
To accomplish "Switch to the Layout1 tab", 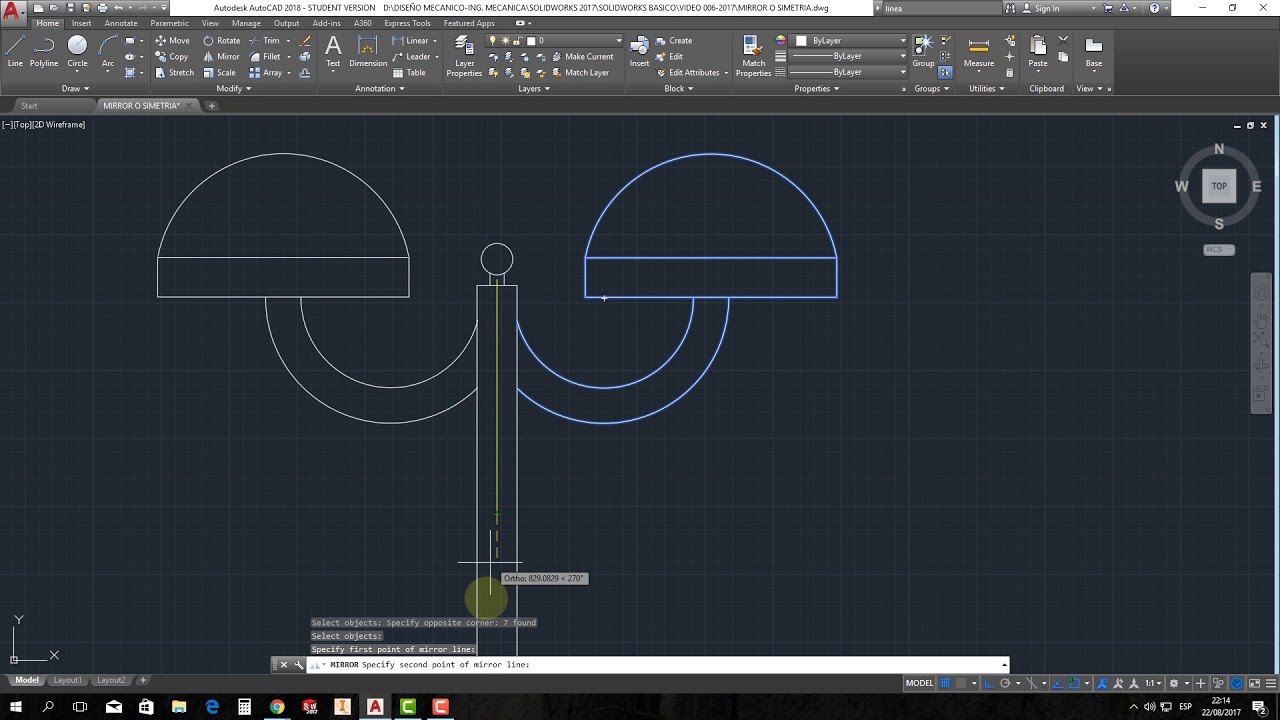I will pyautogui.click(x=68, y=680).
